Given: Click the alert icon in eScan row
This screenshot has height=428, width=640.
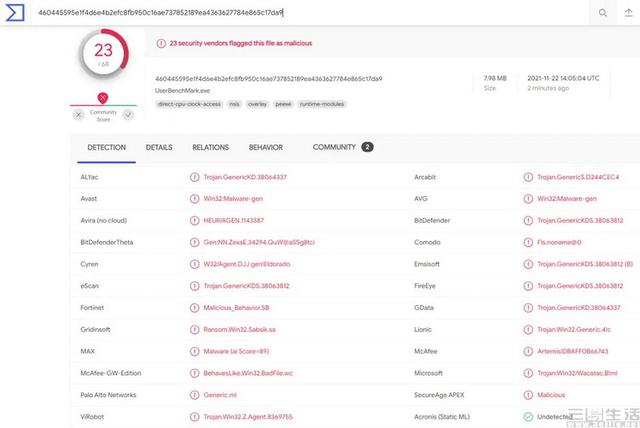Looking at the screenshot, I should pyautogui.click(x=195, y=286).
